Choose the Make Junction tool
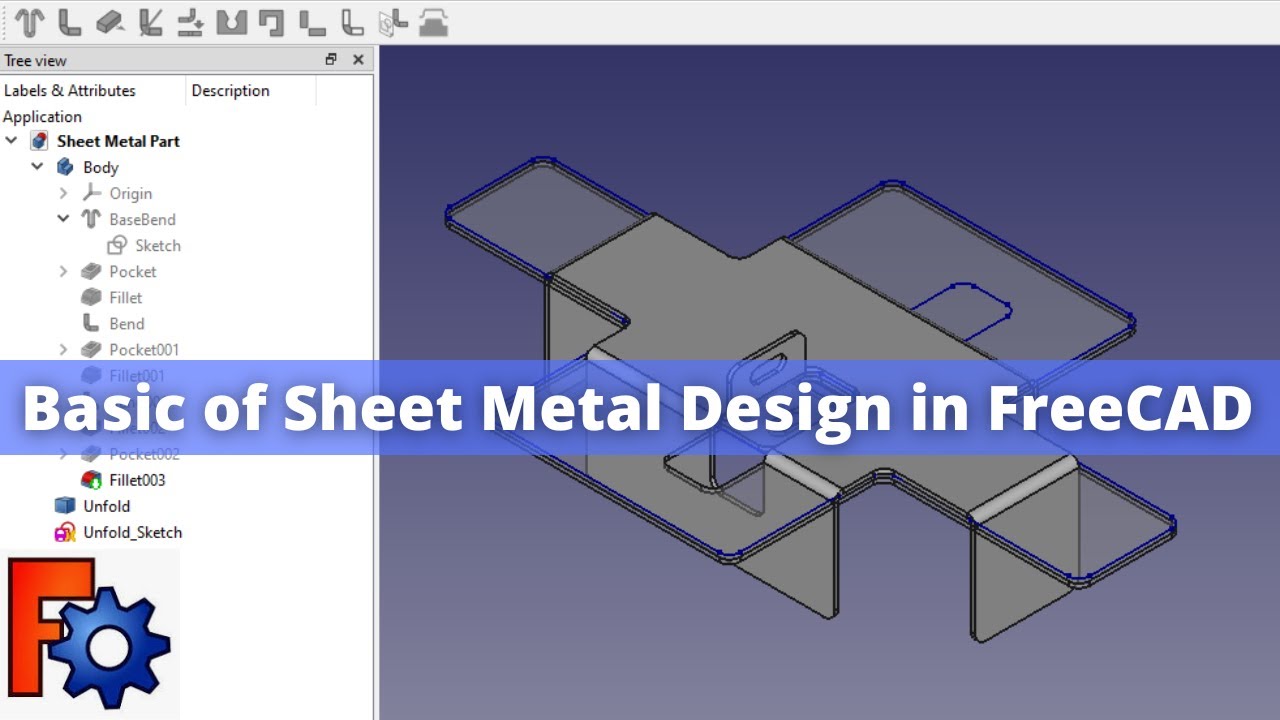 coord(312,21)
